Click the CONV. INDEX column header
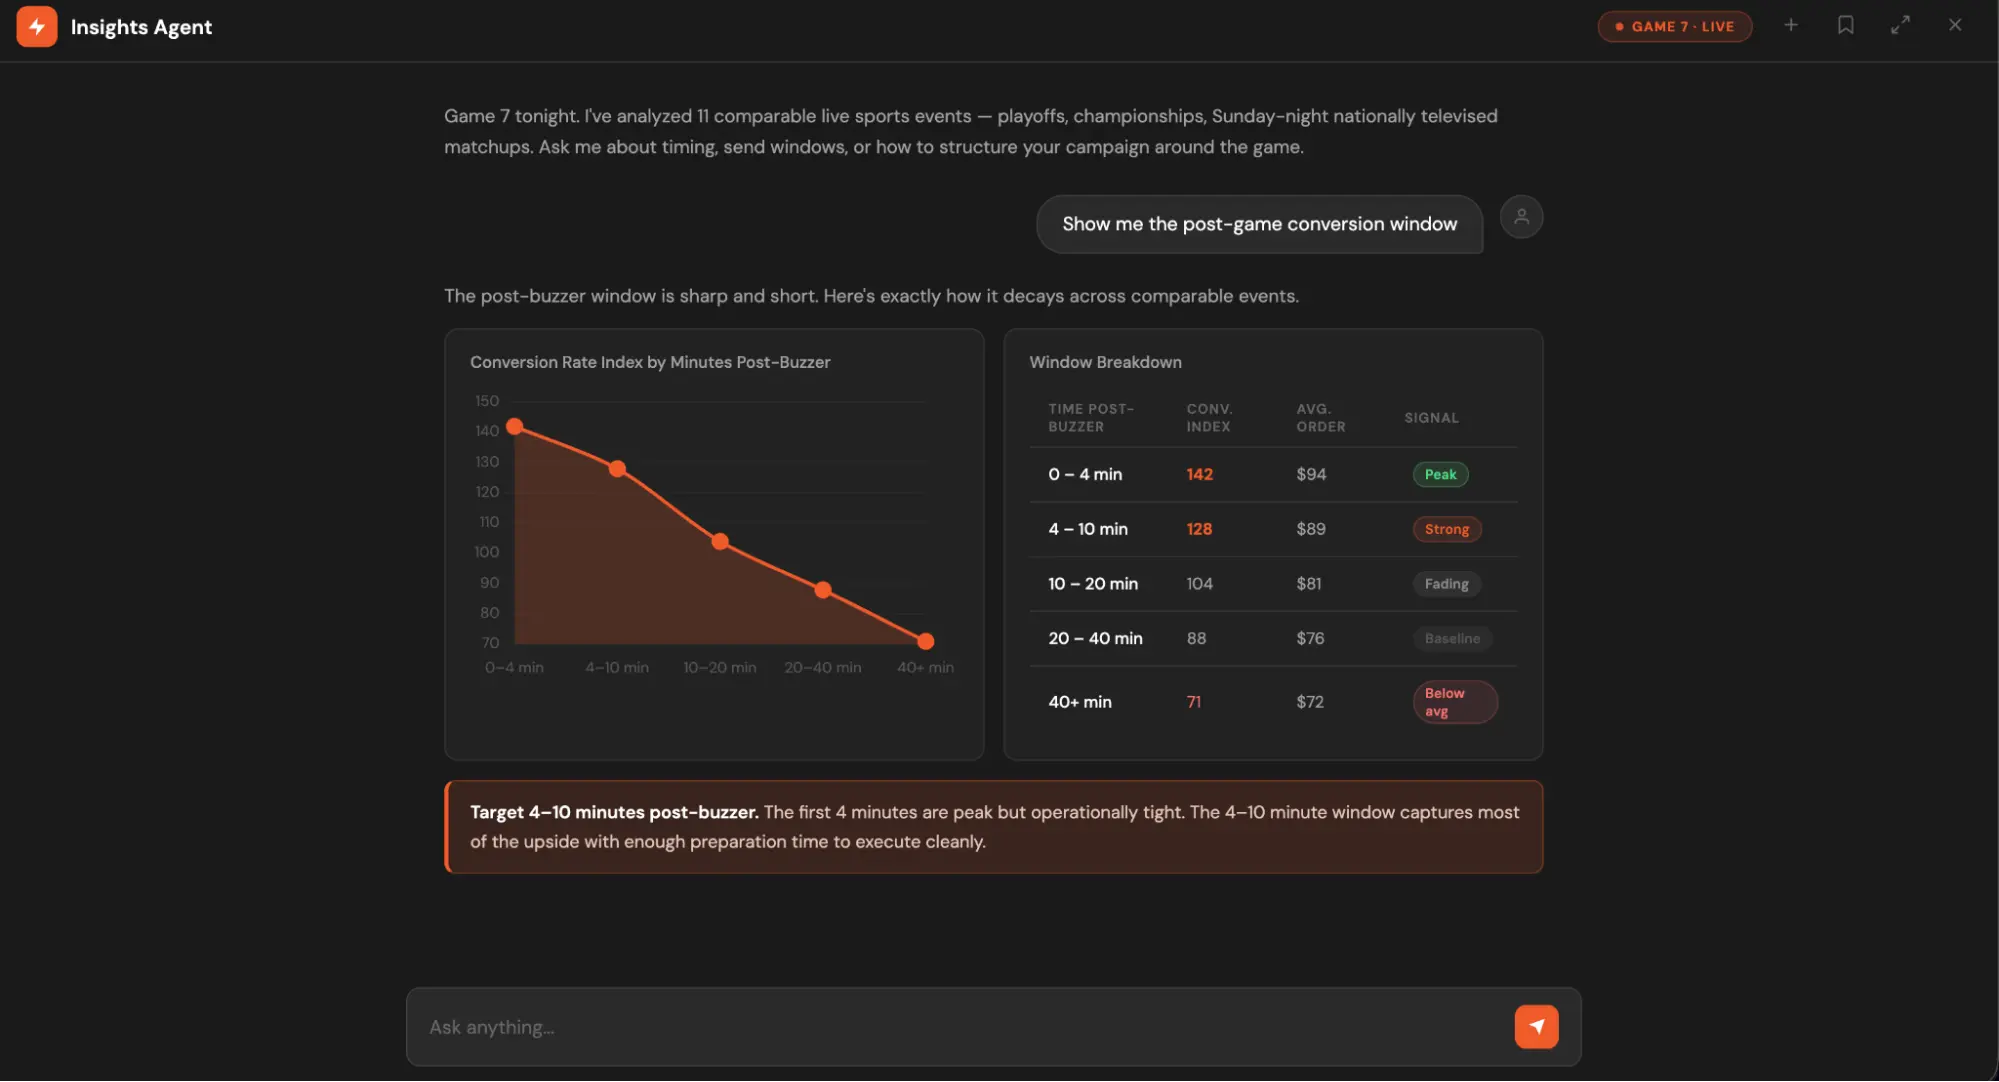The image size is (1999, 1082). coord(1208,418)
